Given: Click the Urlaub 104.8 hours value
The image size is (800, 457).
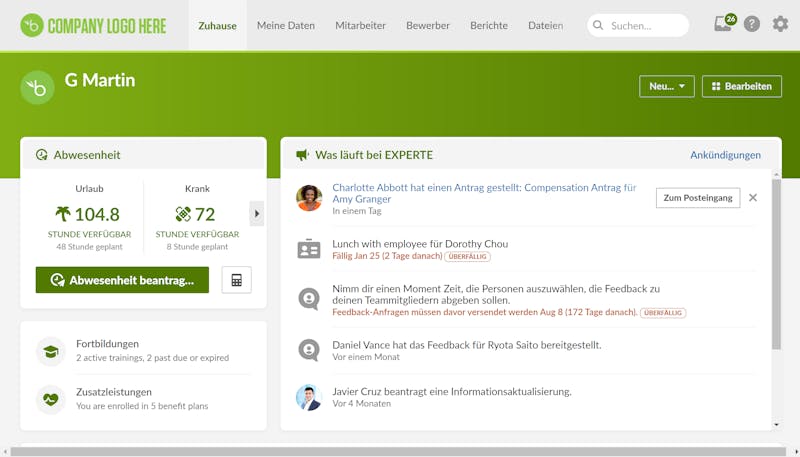Looking at the screenshot, I should tap(97, 215).
